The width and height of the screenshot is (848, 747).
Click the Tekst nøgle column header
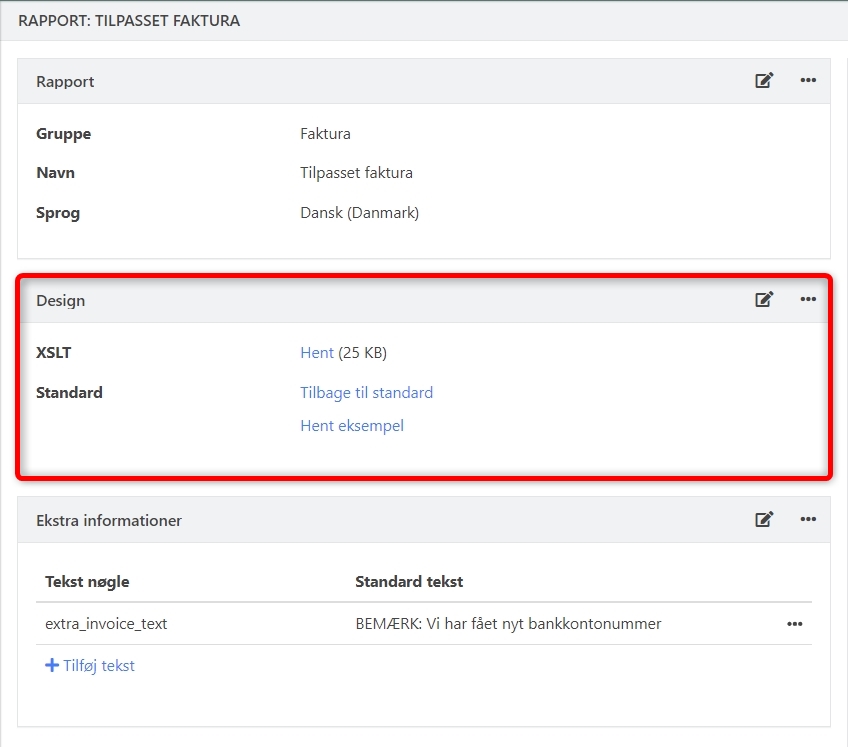pyautogui.click(x=87, y=582)
